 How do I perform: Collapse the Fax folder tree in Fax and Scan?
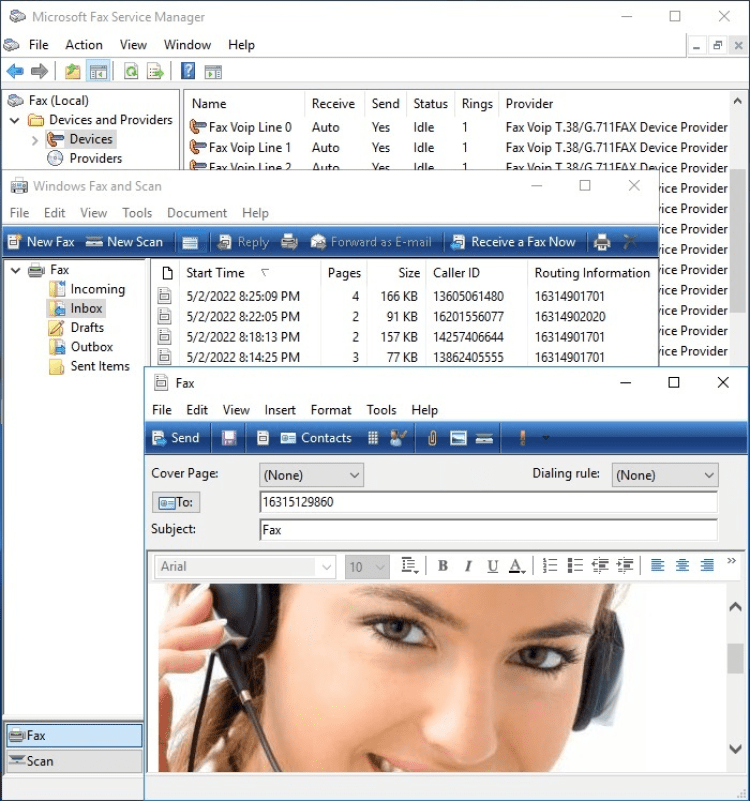[x=16, y=270]
